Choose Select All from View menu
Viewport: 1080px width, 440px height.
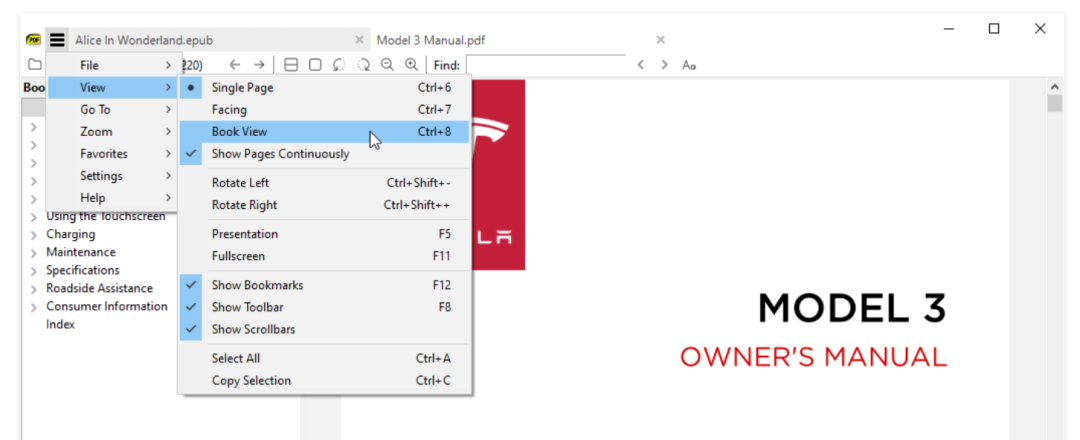click(324, 359)
